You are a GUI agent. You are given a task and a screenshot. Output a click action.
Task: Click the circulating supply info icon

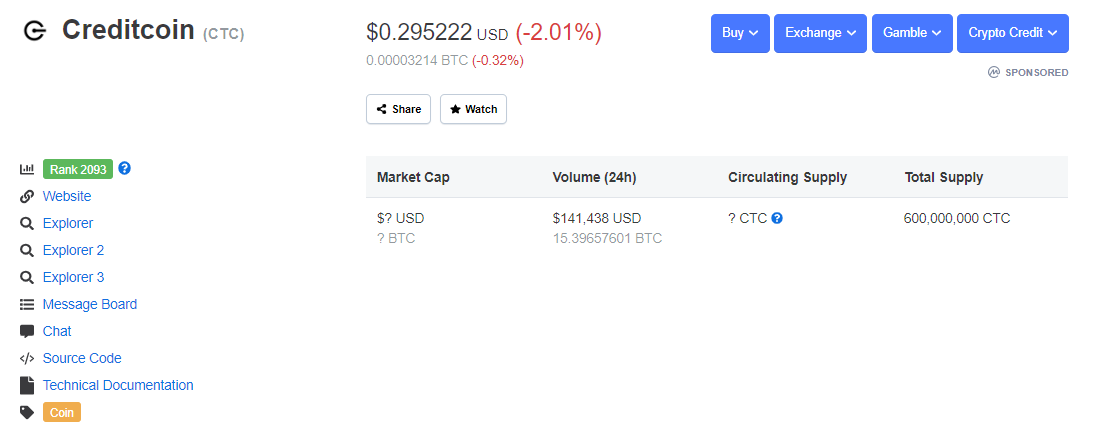pyautogui.click(x=777, y=218)
